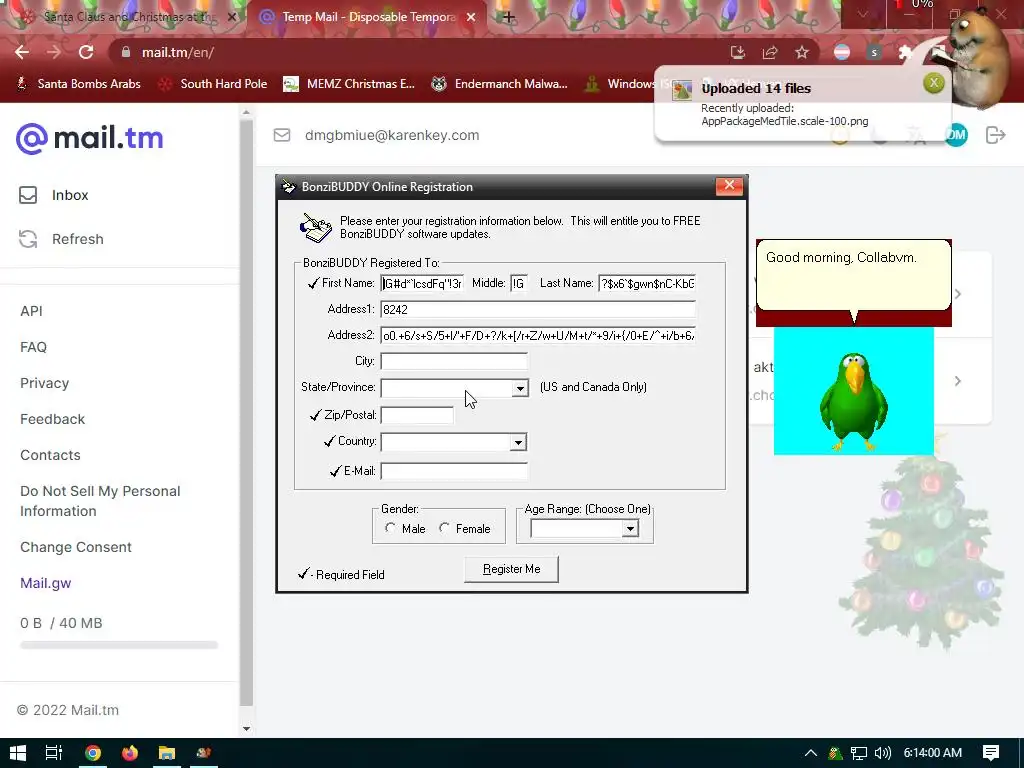Viewport: 1024px width, 768px height.
Task: Open Task View on the taskbar
Action: point(54,753)
